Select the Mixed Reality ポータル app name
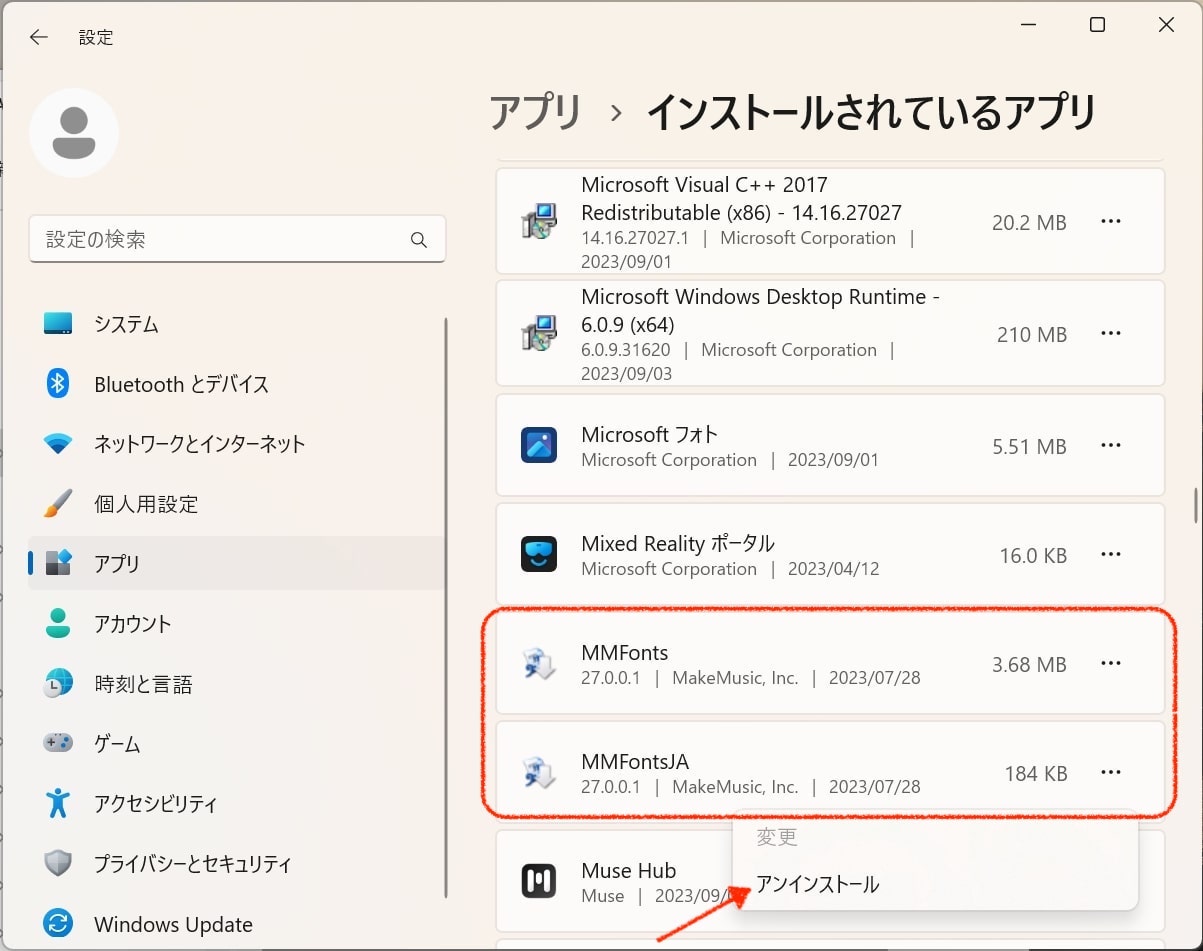1203x951 pixels. [678, 543]
